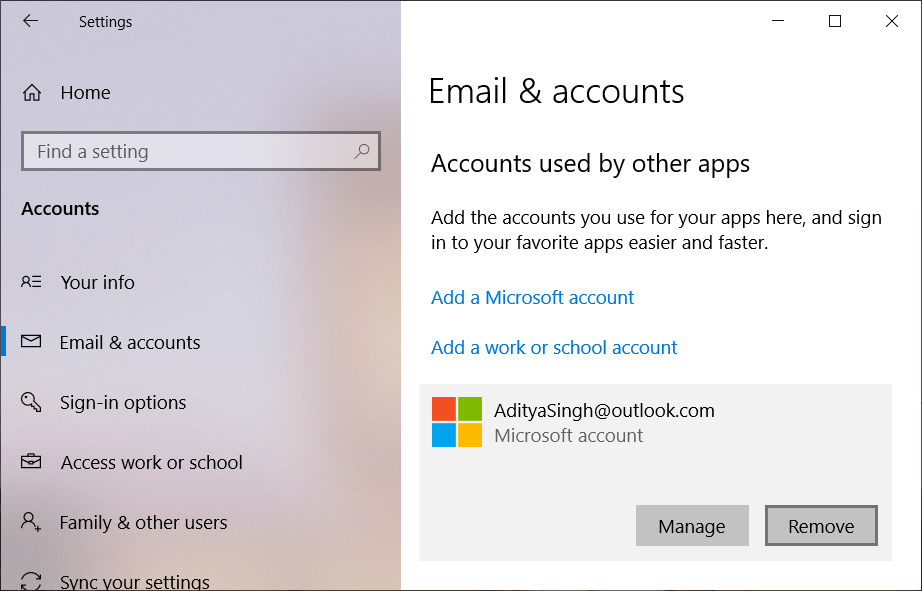Click the Manage button
This screenshot has height=591, width=922.
tap(692, 526)
